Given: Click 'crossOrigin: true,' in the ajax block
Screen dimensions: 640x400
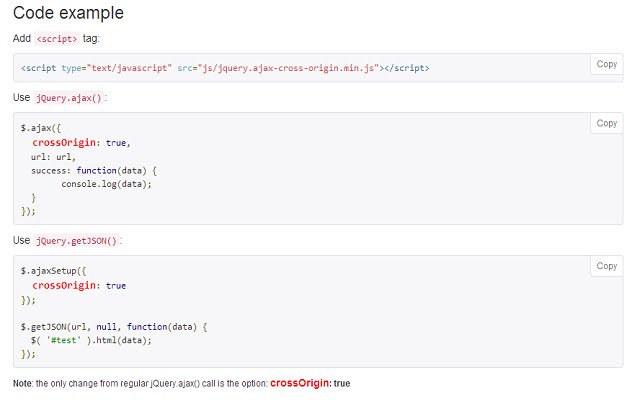Looking at the screenshot, I should click(81, 142).
